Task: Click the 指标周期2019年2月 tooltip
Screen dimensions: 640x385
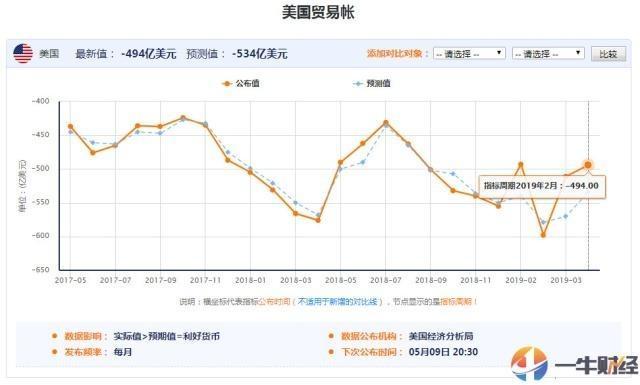Action: click(x=541, y=186)
